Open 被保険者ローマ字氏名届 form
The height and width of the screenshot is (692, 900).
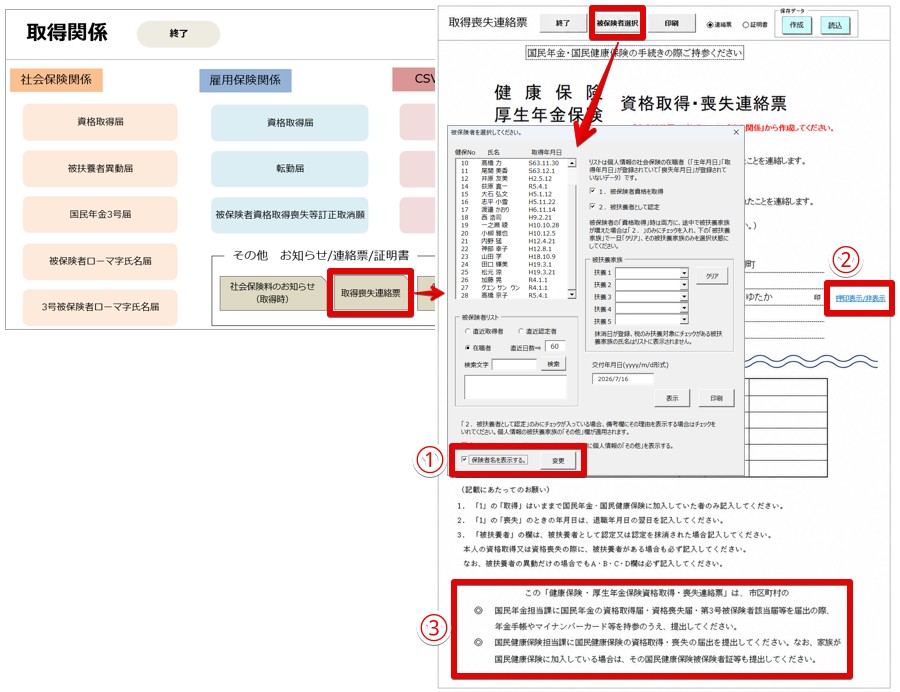100,261
